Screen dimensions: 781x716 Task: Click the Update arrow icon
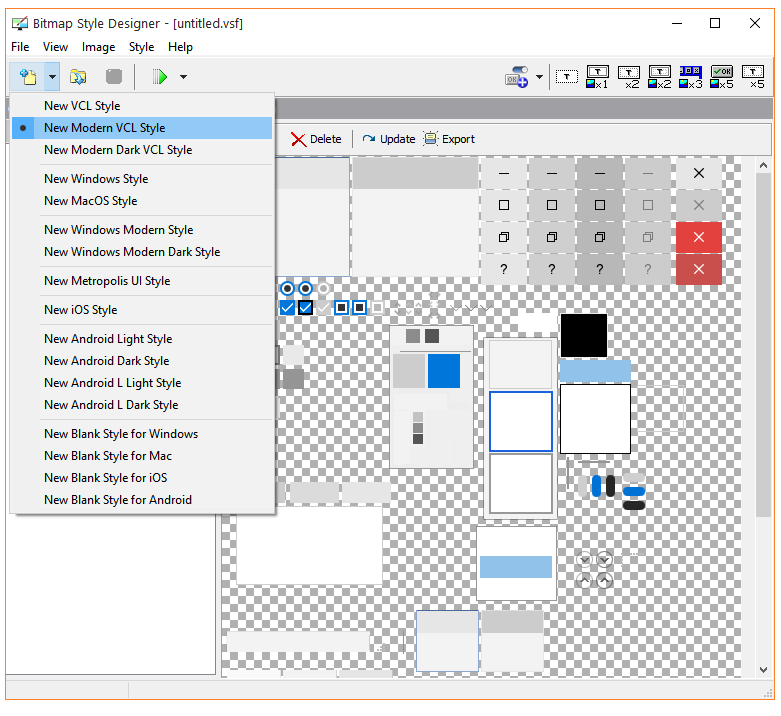click(369, 139)
